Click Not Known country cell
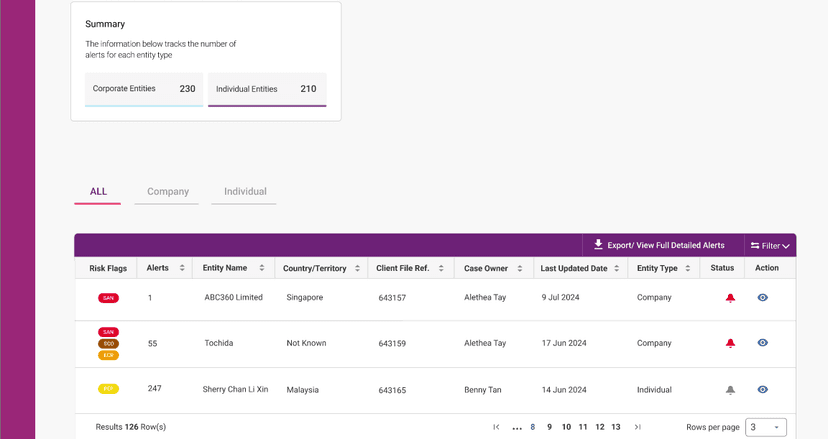The image size is (828, 439). [306, 343]
